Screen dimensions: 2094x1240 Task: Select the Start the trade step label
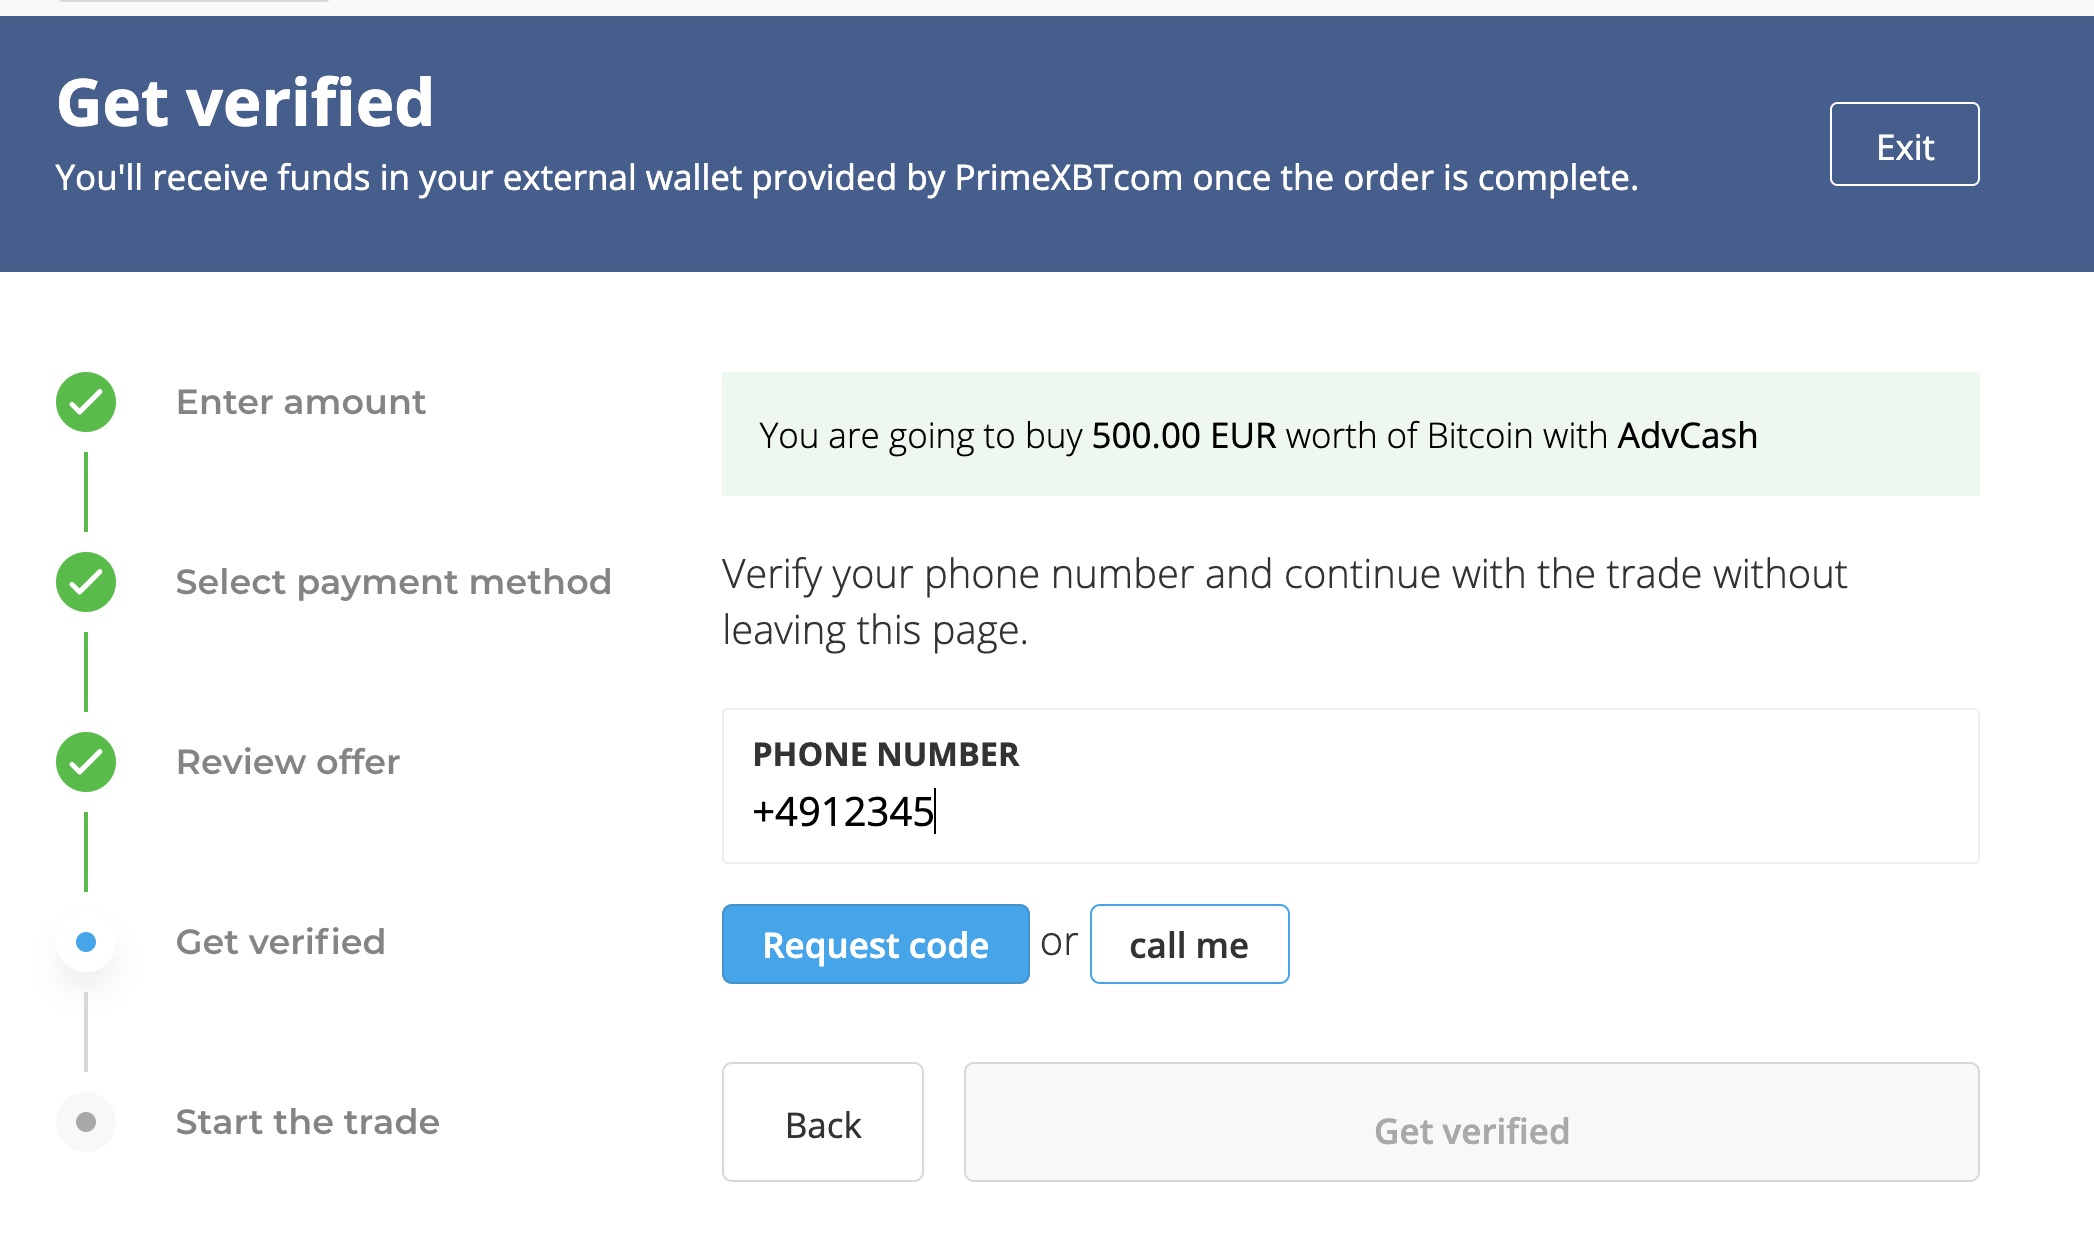[x=307, y=1122]
